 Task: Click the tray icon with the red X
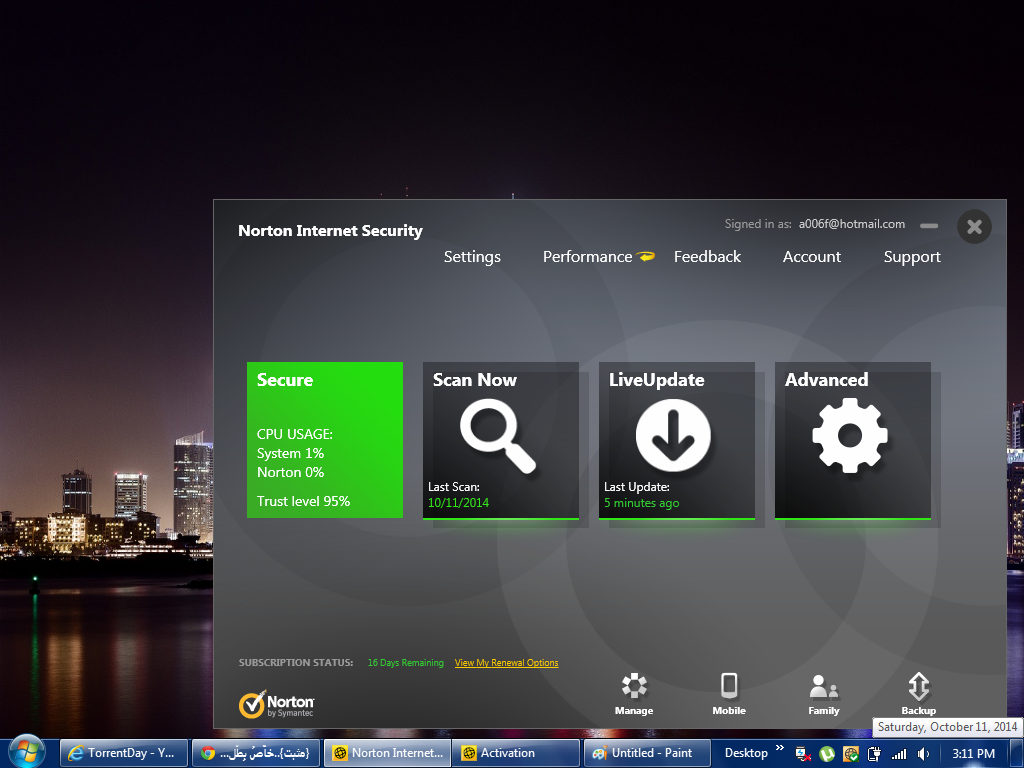[x=803, y=754]
